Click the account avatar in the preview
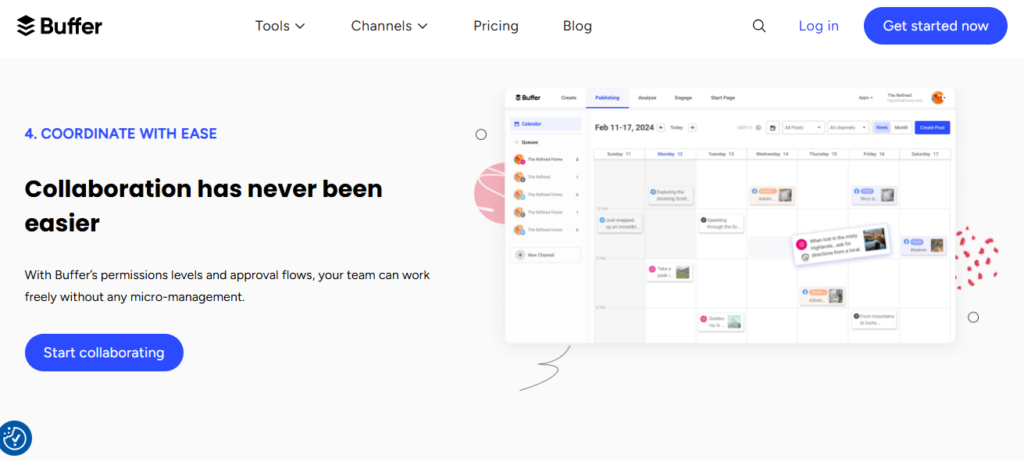The width and height of the screenshot is (1024, 462). tap(937, 97)
